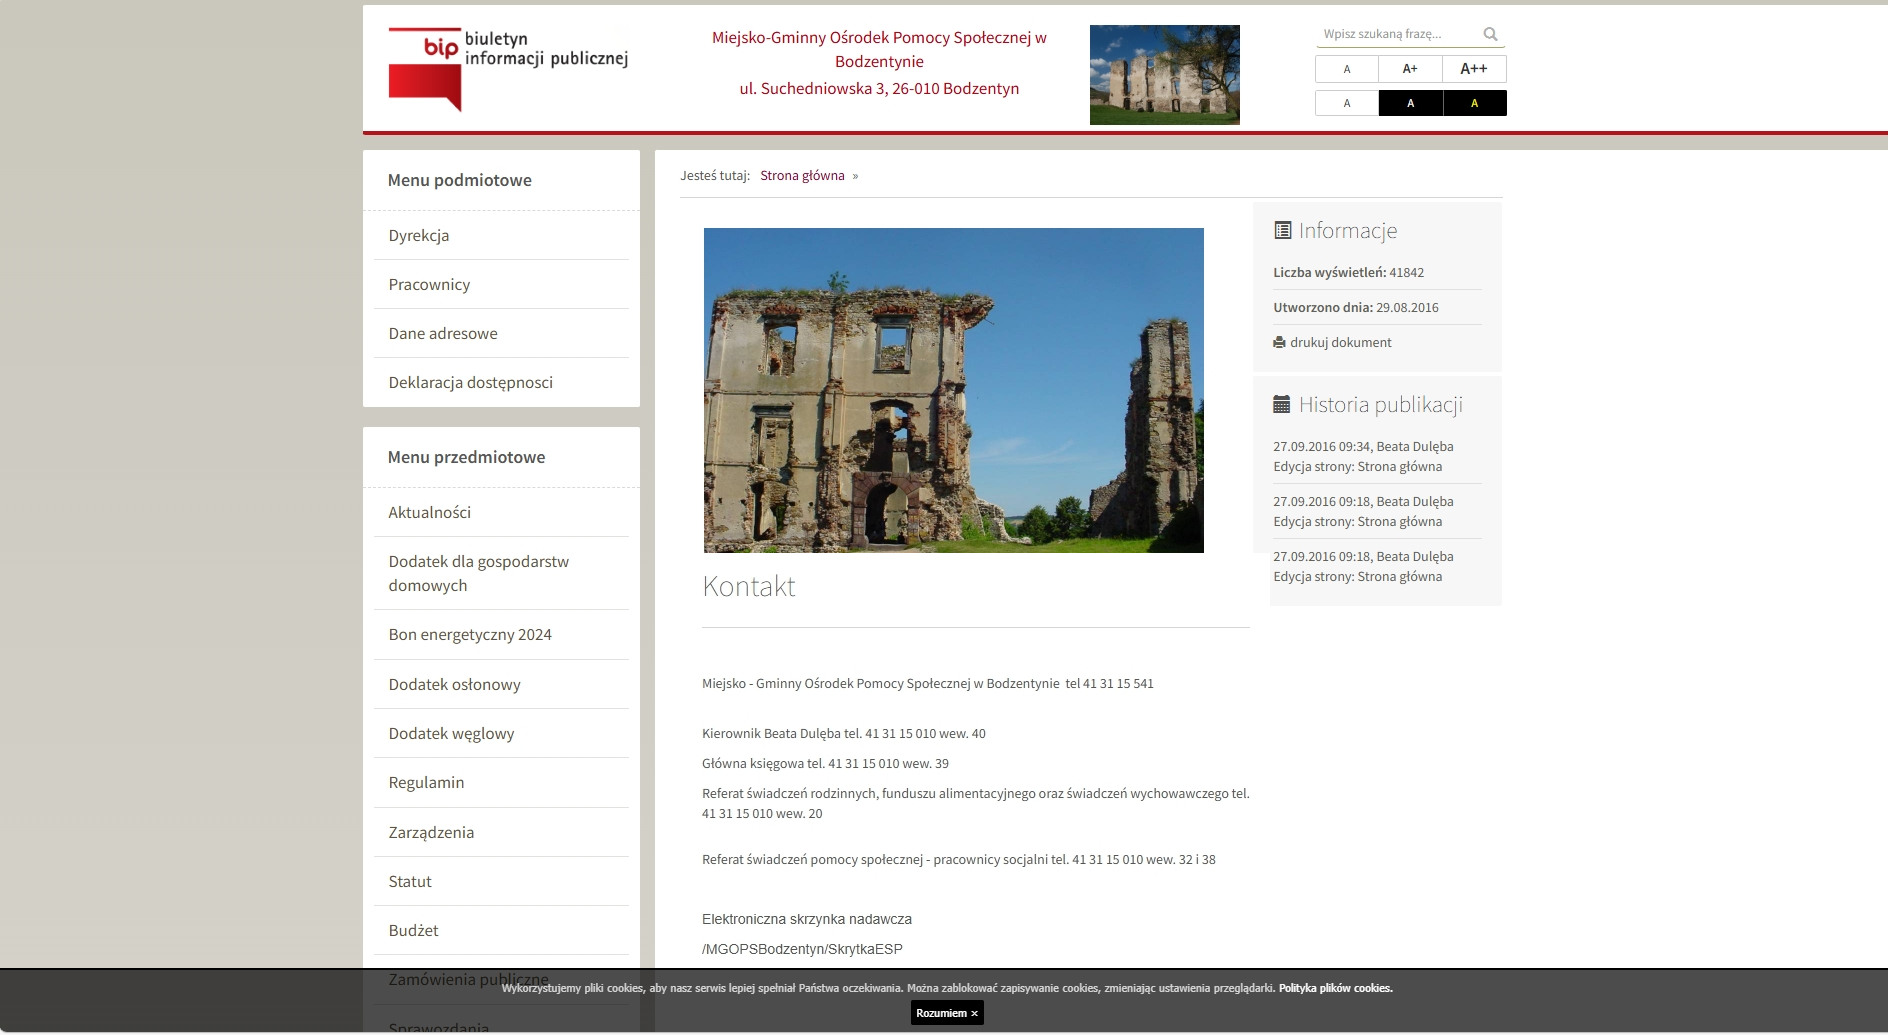Click the printer icon for drukuj dokument
Viewport: 1888px width, 1035px height.
1279,342
